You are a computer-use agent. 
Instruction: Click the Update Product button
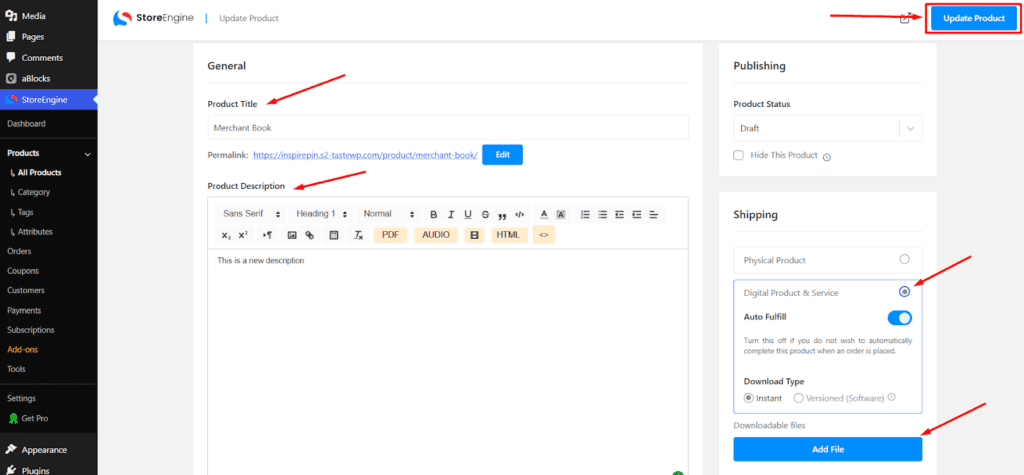(x=973, y=18)
